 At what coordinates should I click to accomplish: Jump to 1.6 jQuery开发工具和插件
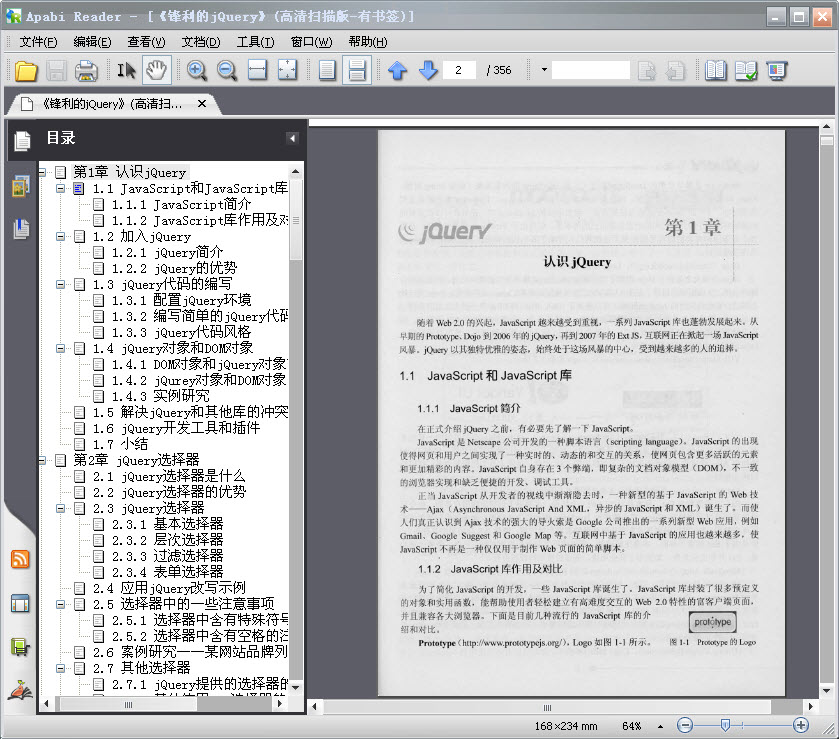click(x=177, y=428)
